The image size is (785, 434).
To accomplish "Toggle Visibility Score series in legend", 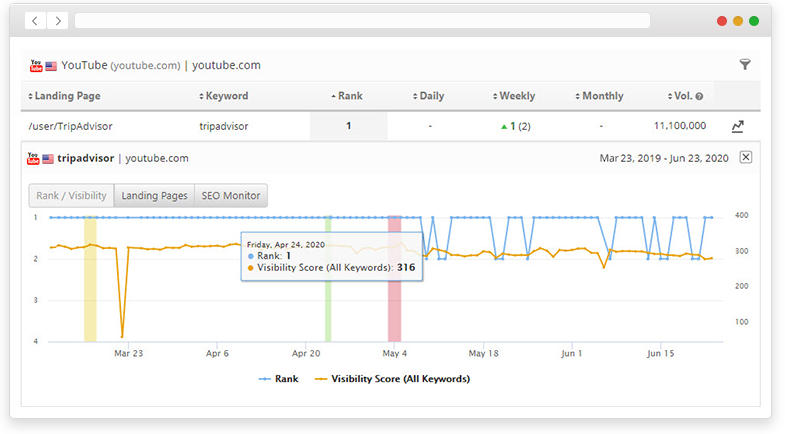I will click(x=390, y=379).
